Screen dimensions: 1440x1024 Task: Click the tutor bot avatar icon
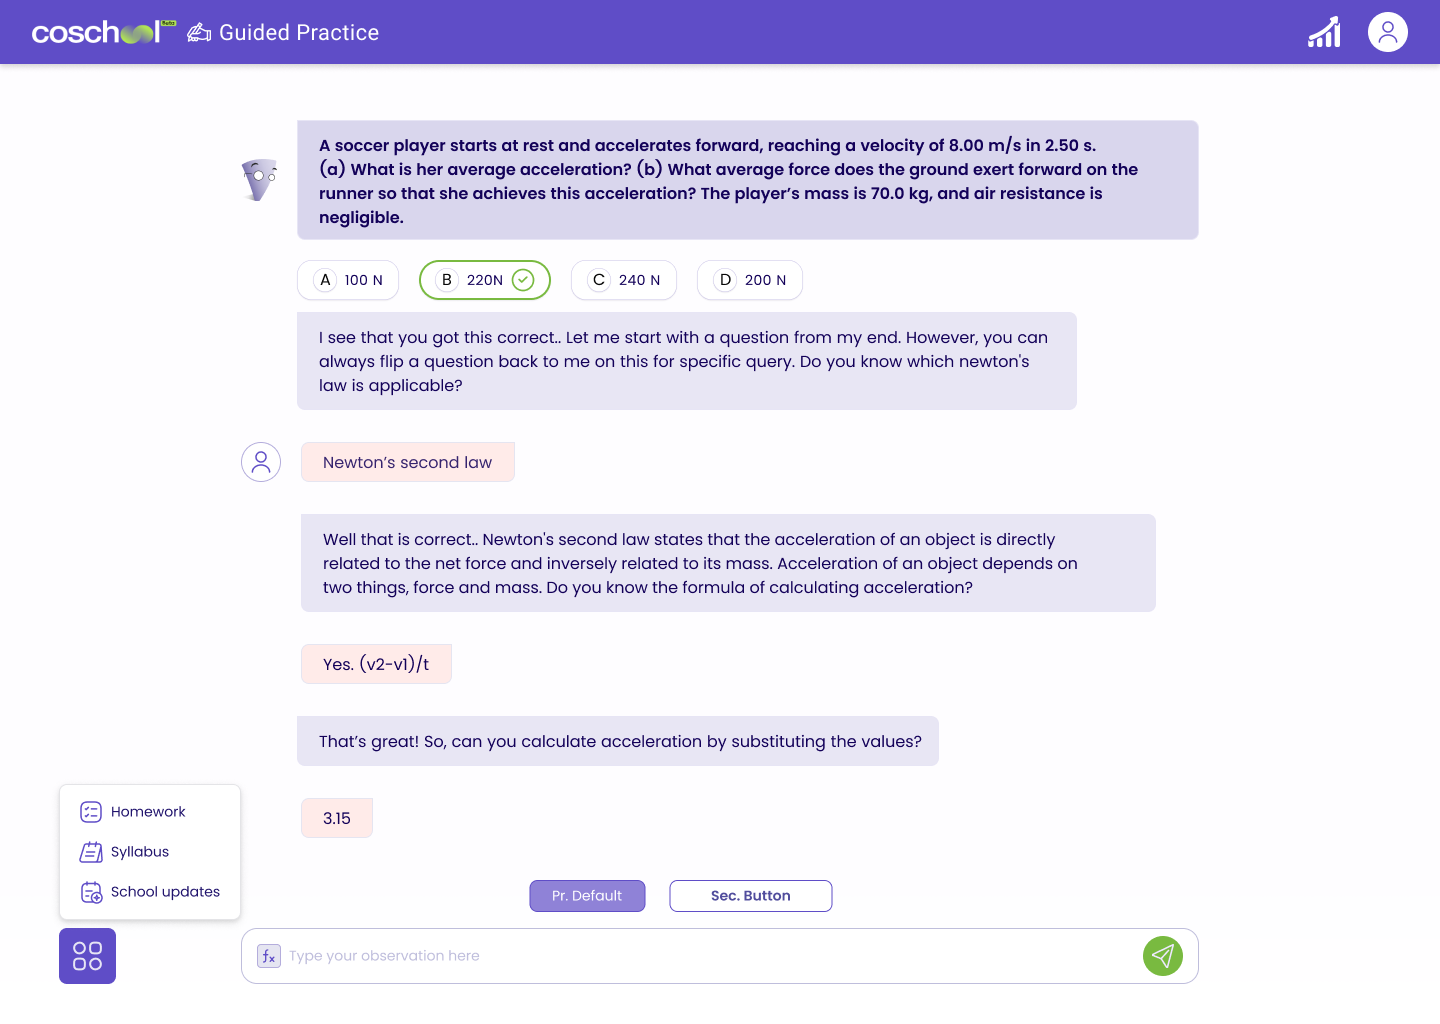[x=259, y=180]
